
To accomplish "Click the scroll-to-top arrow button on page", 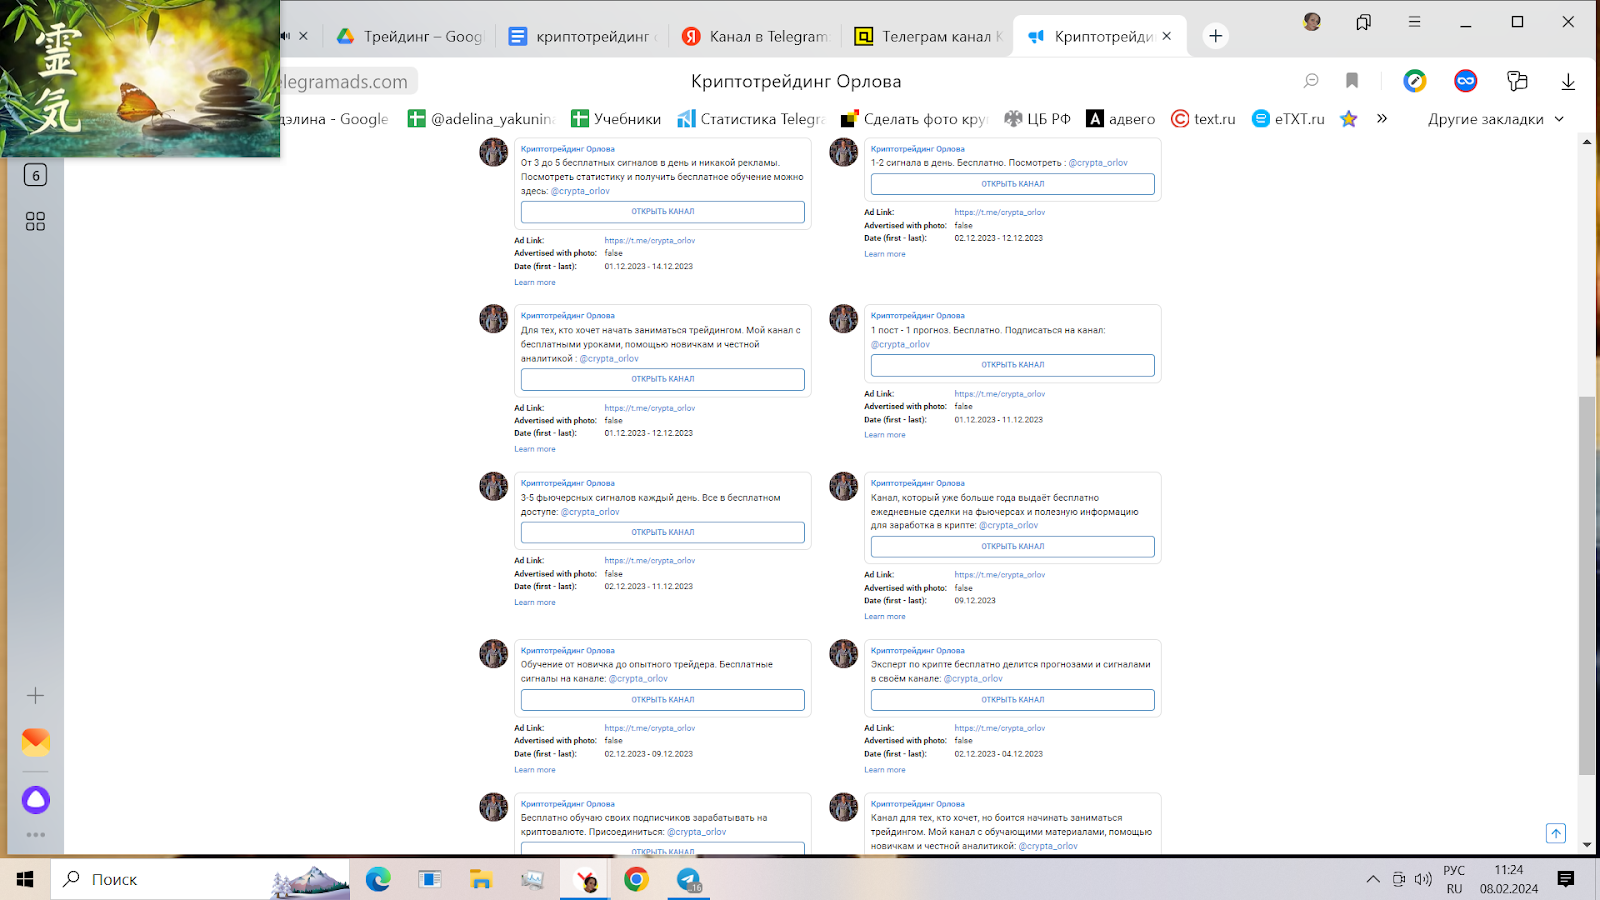I will tap(1556, 833).
